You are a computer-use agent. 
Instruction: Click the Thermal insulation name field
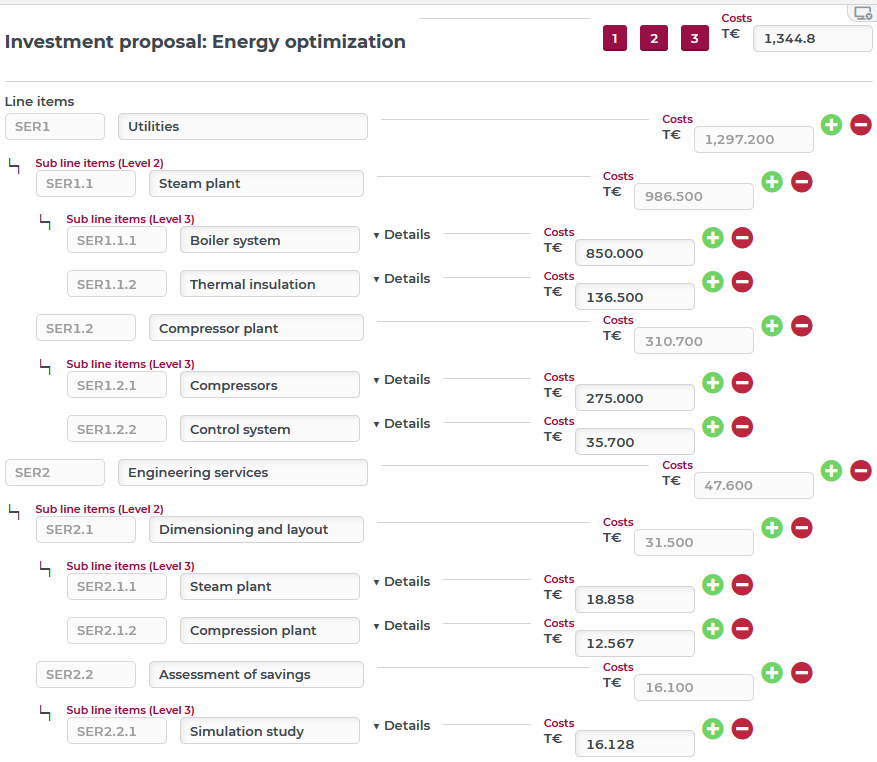click(270, 284)
